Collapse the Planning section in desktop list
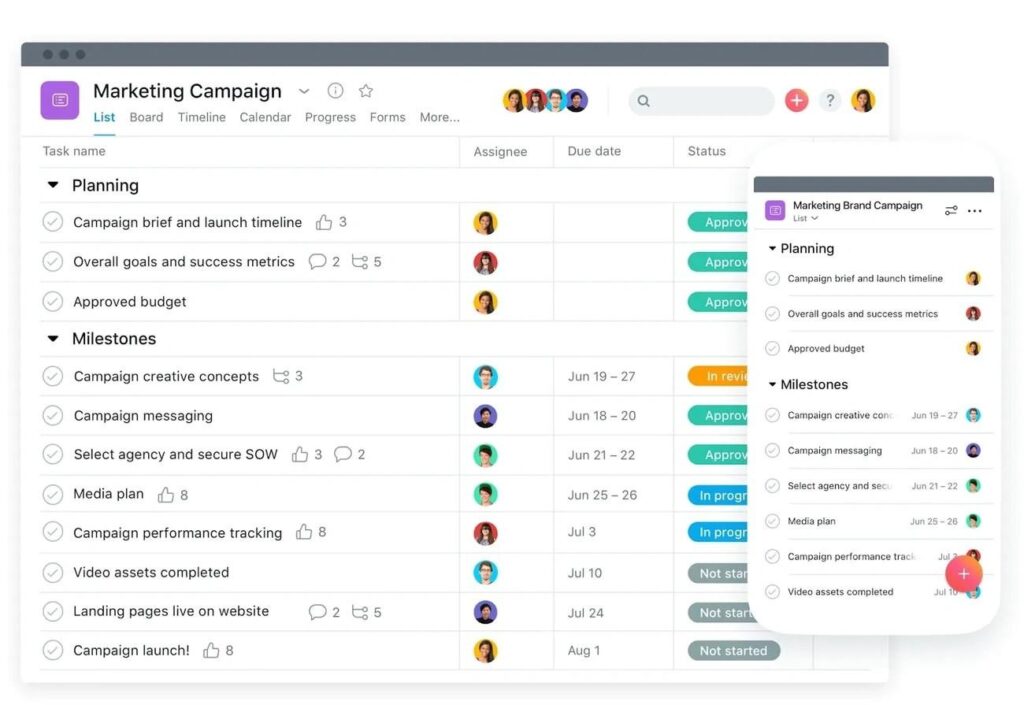The image size is (1024, 705). 53,186
